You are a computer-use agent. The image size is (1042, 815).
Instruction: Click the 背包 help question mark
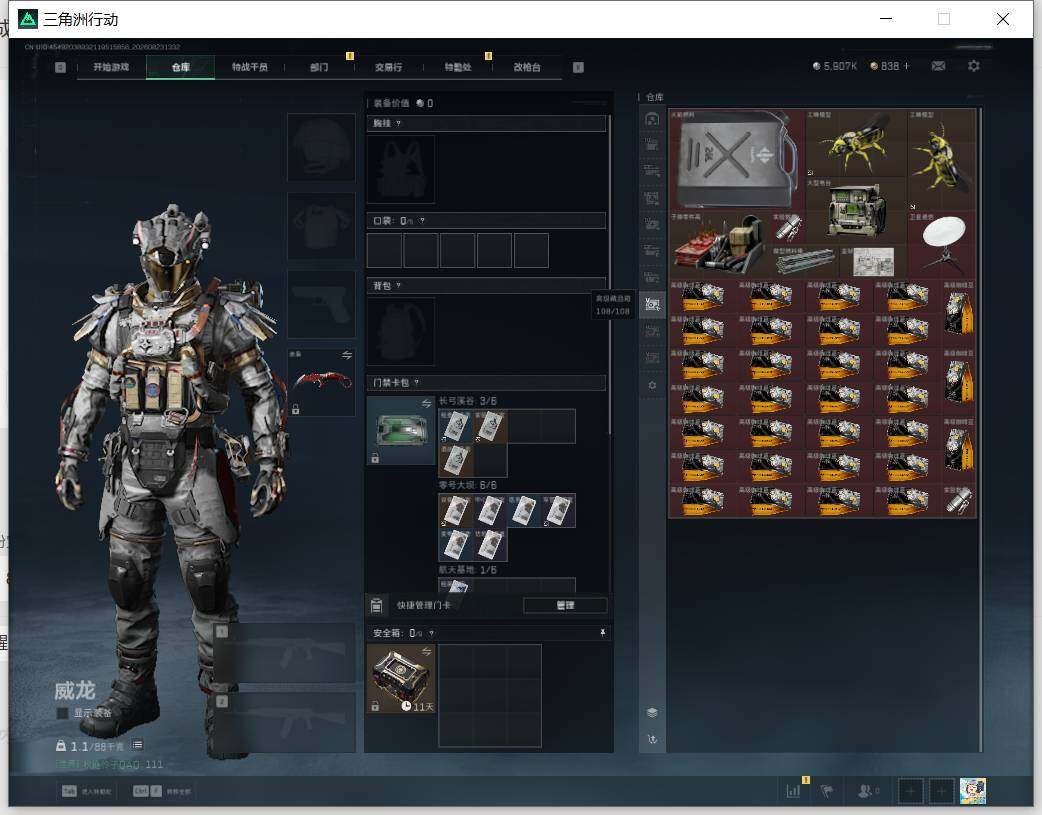[x=398, y=286]
